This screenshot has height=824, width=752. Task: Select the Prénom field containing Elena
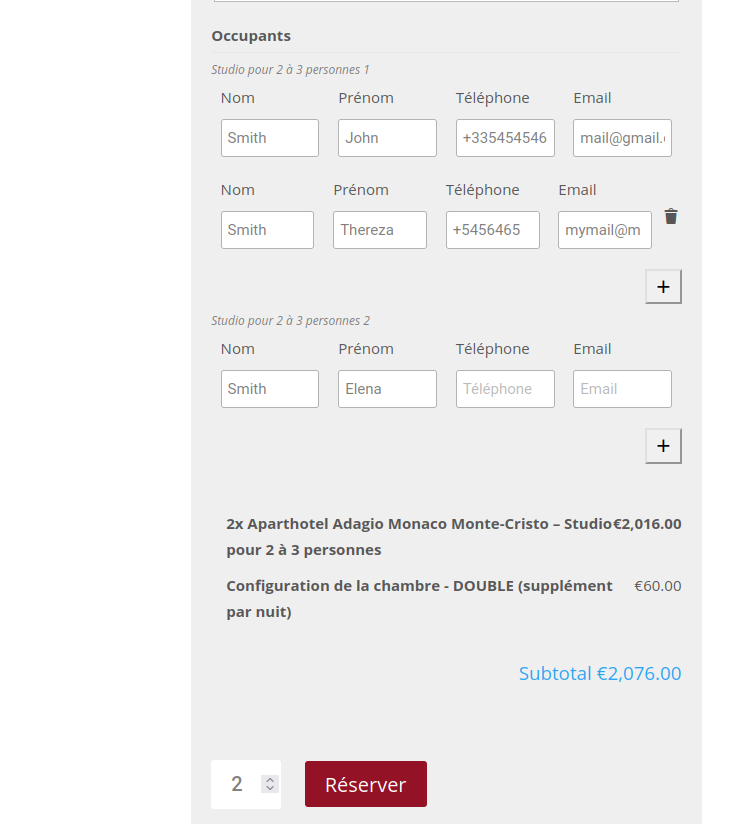[387, 389]
